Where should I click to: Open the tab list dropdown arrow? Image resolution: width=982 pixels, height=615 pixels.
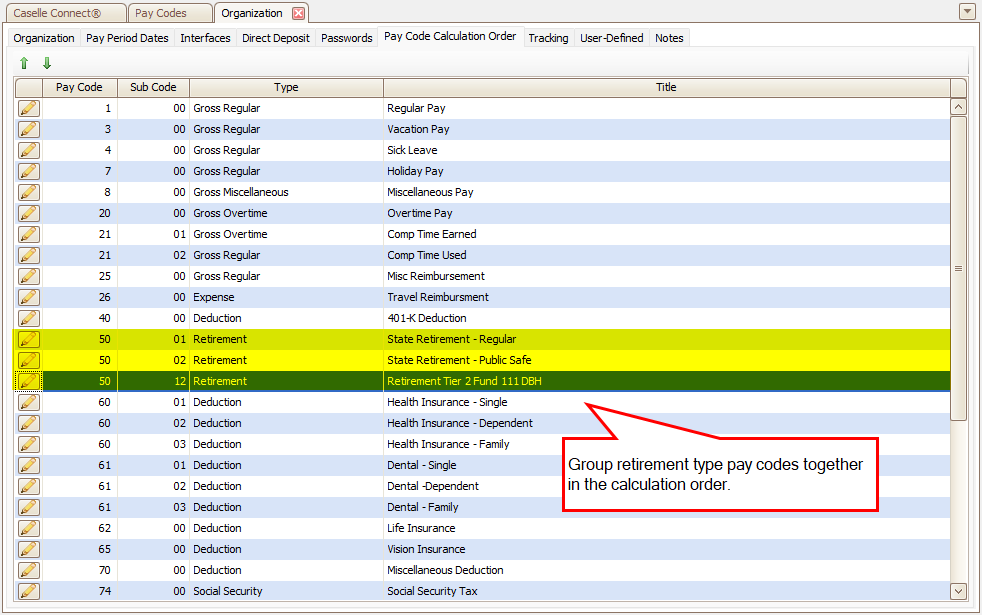coord(966,12)
